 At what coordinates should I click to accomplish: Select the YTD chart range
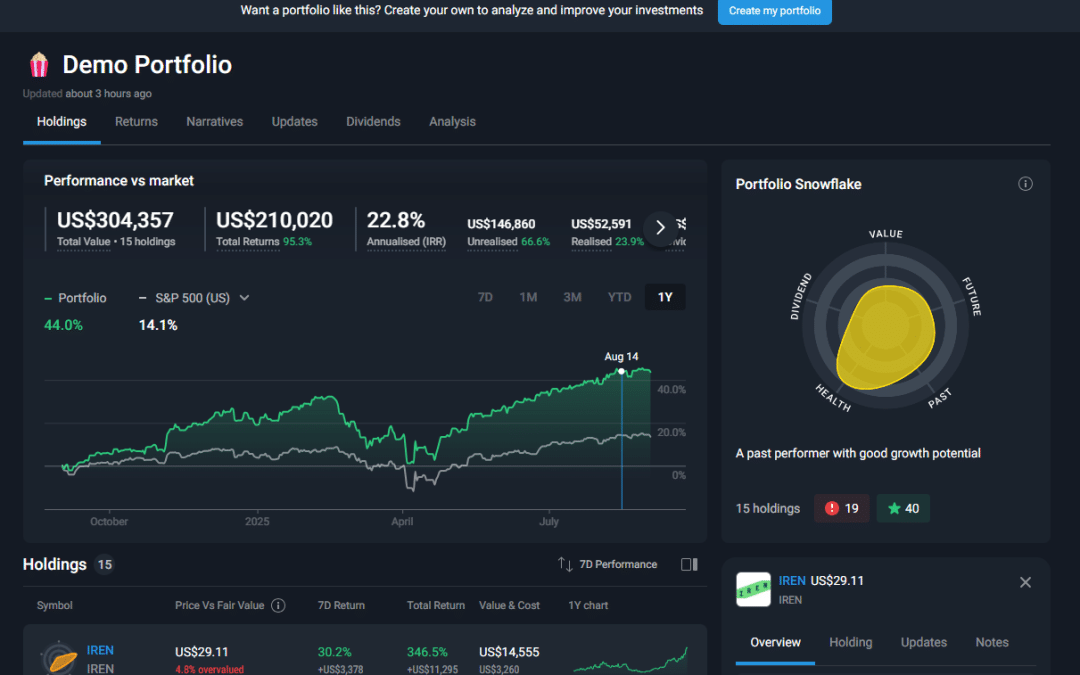619,298
